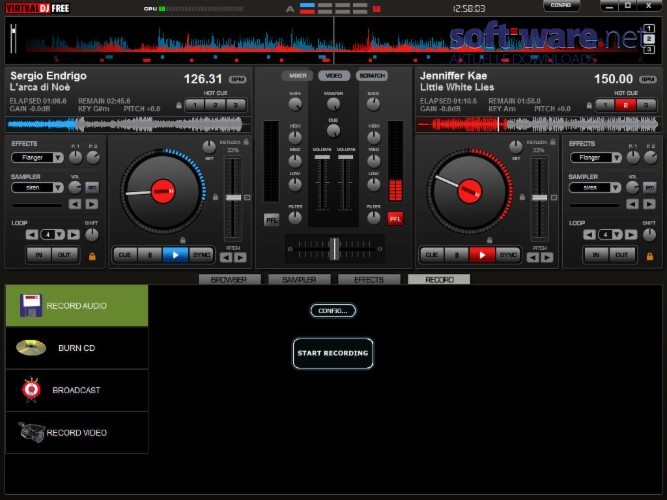Choose the Broadcast antenna icon

tap(31, 389)
